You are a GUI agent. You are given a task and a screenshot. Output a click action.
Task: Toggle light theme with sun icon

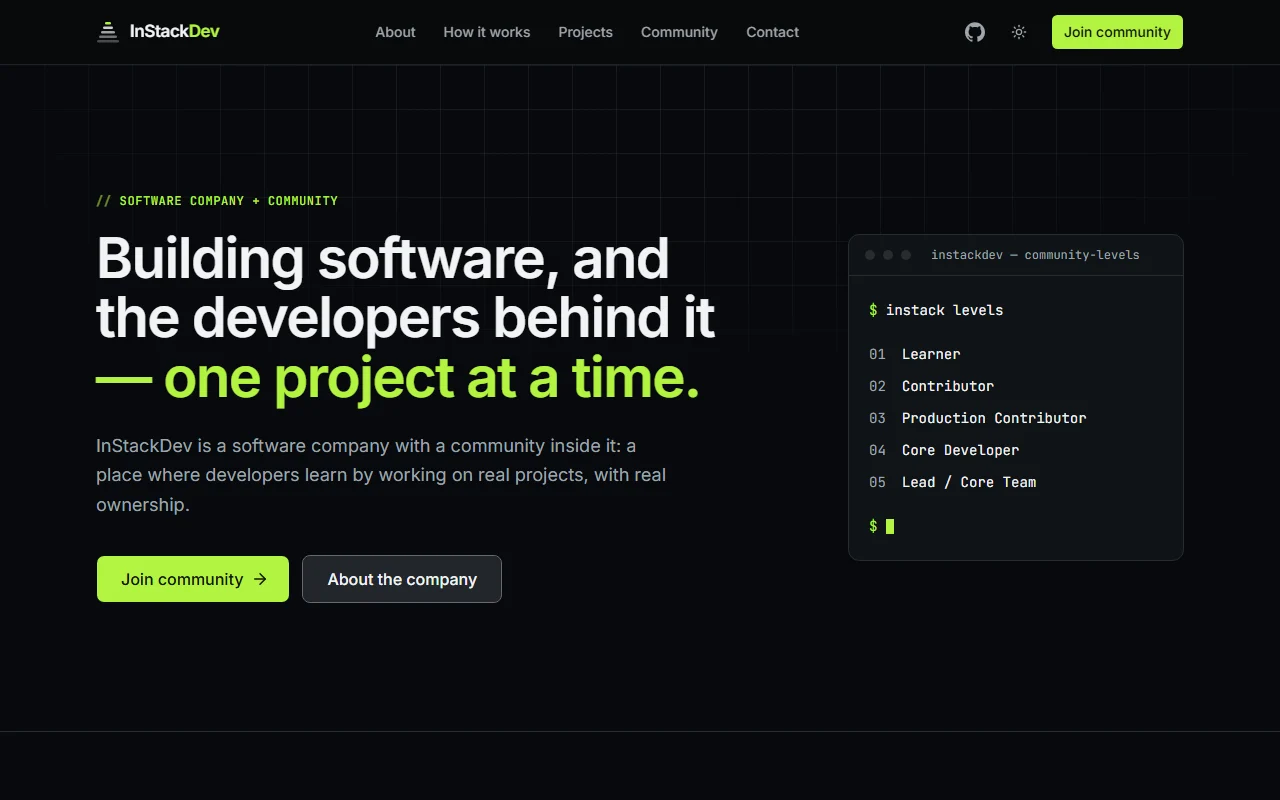[x=1019, y=32]
